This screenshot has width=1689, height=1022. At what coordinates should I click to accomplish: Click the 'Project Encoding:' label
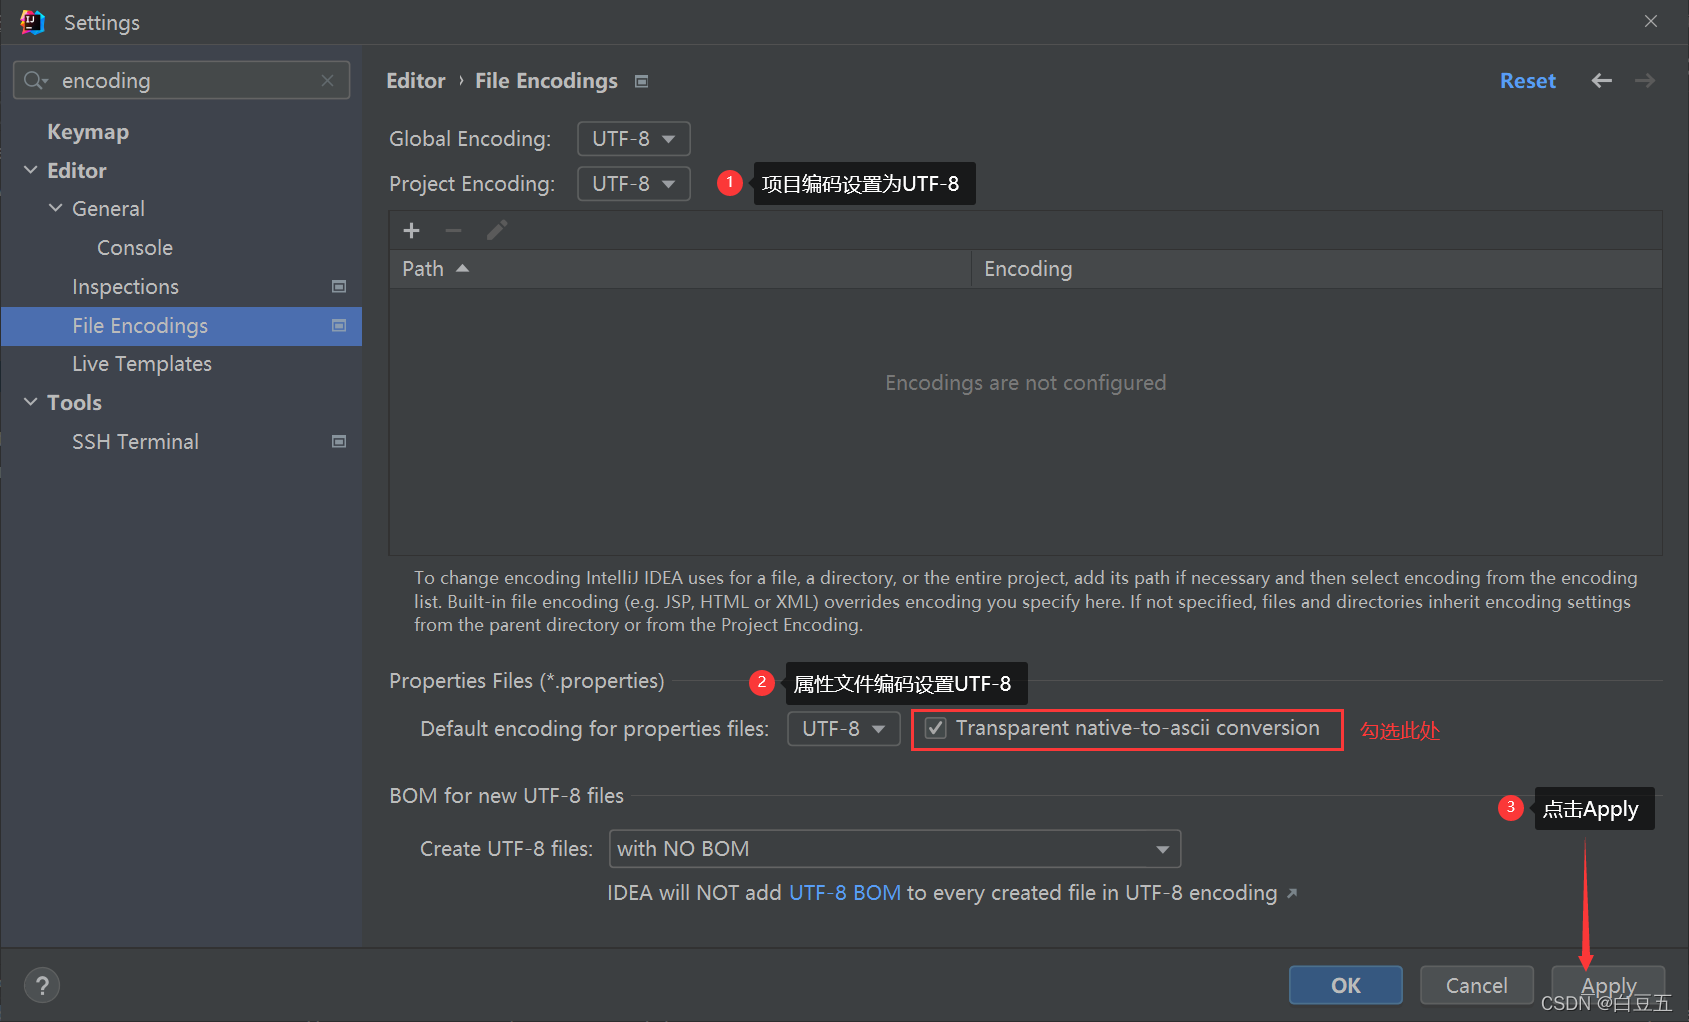click(x=472, y=184)
